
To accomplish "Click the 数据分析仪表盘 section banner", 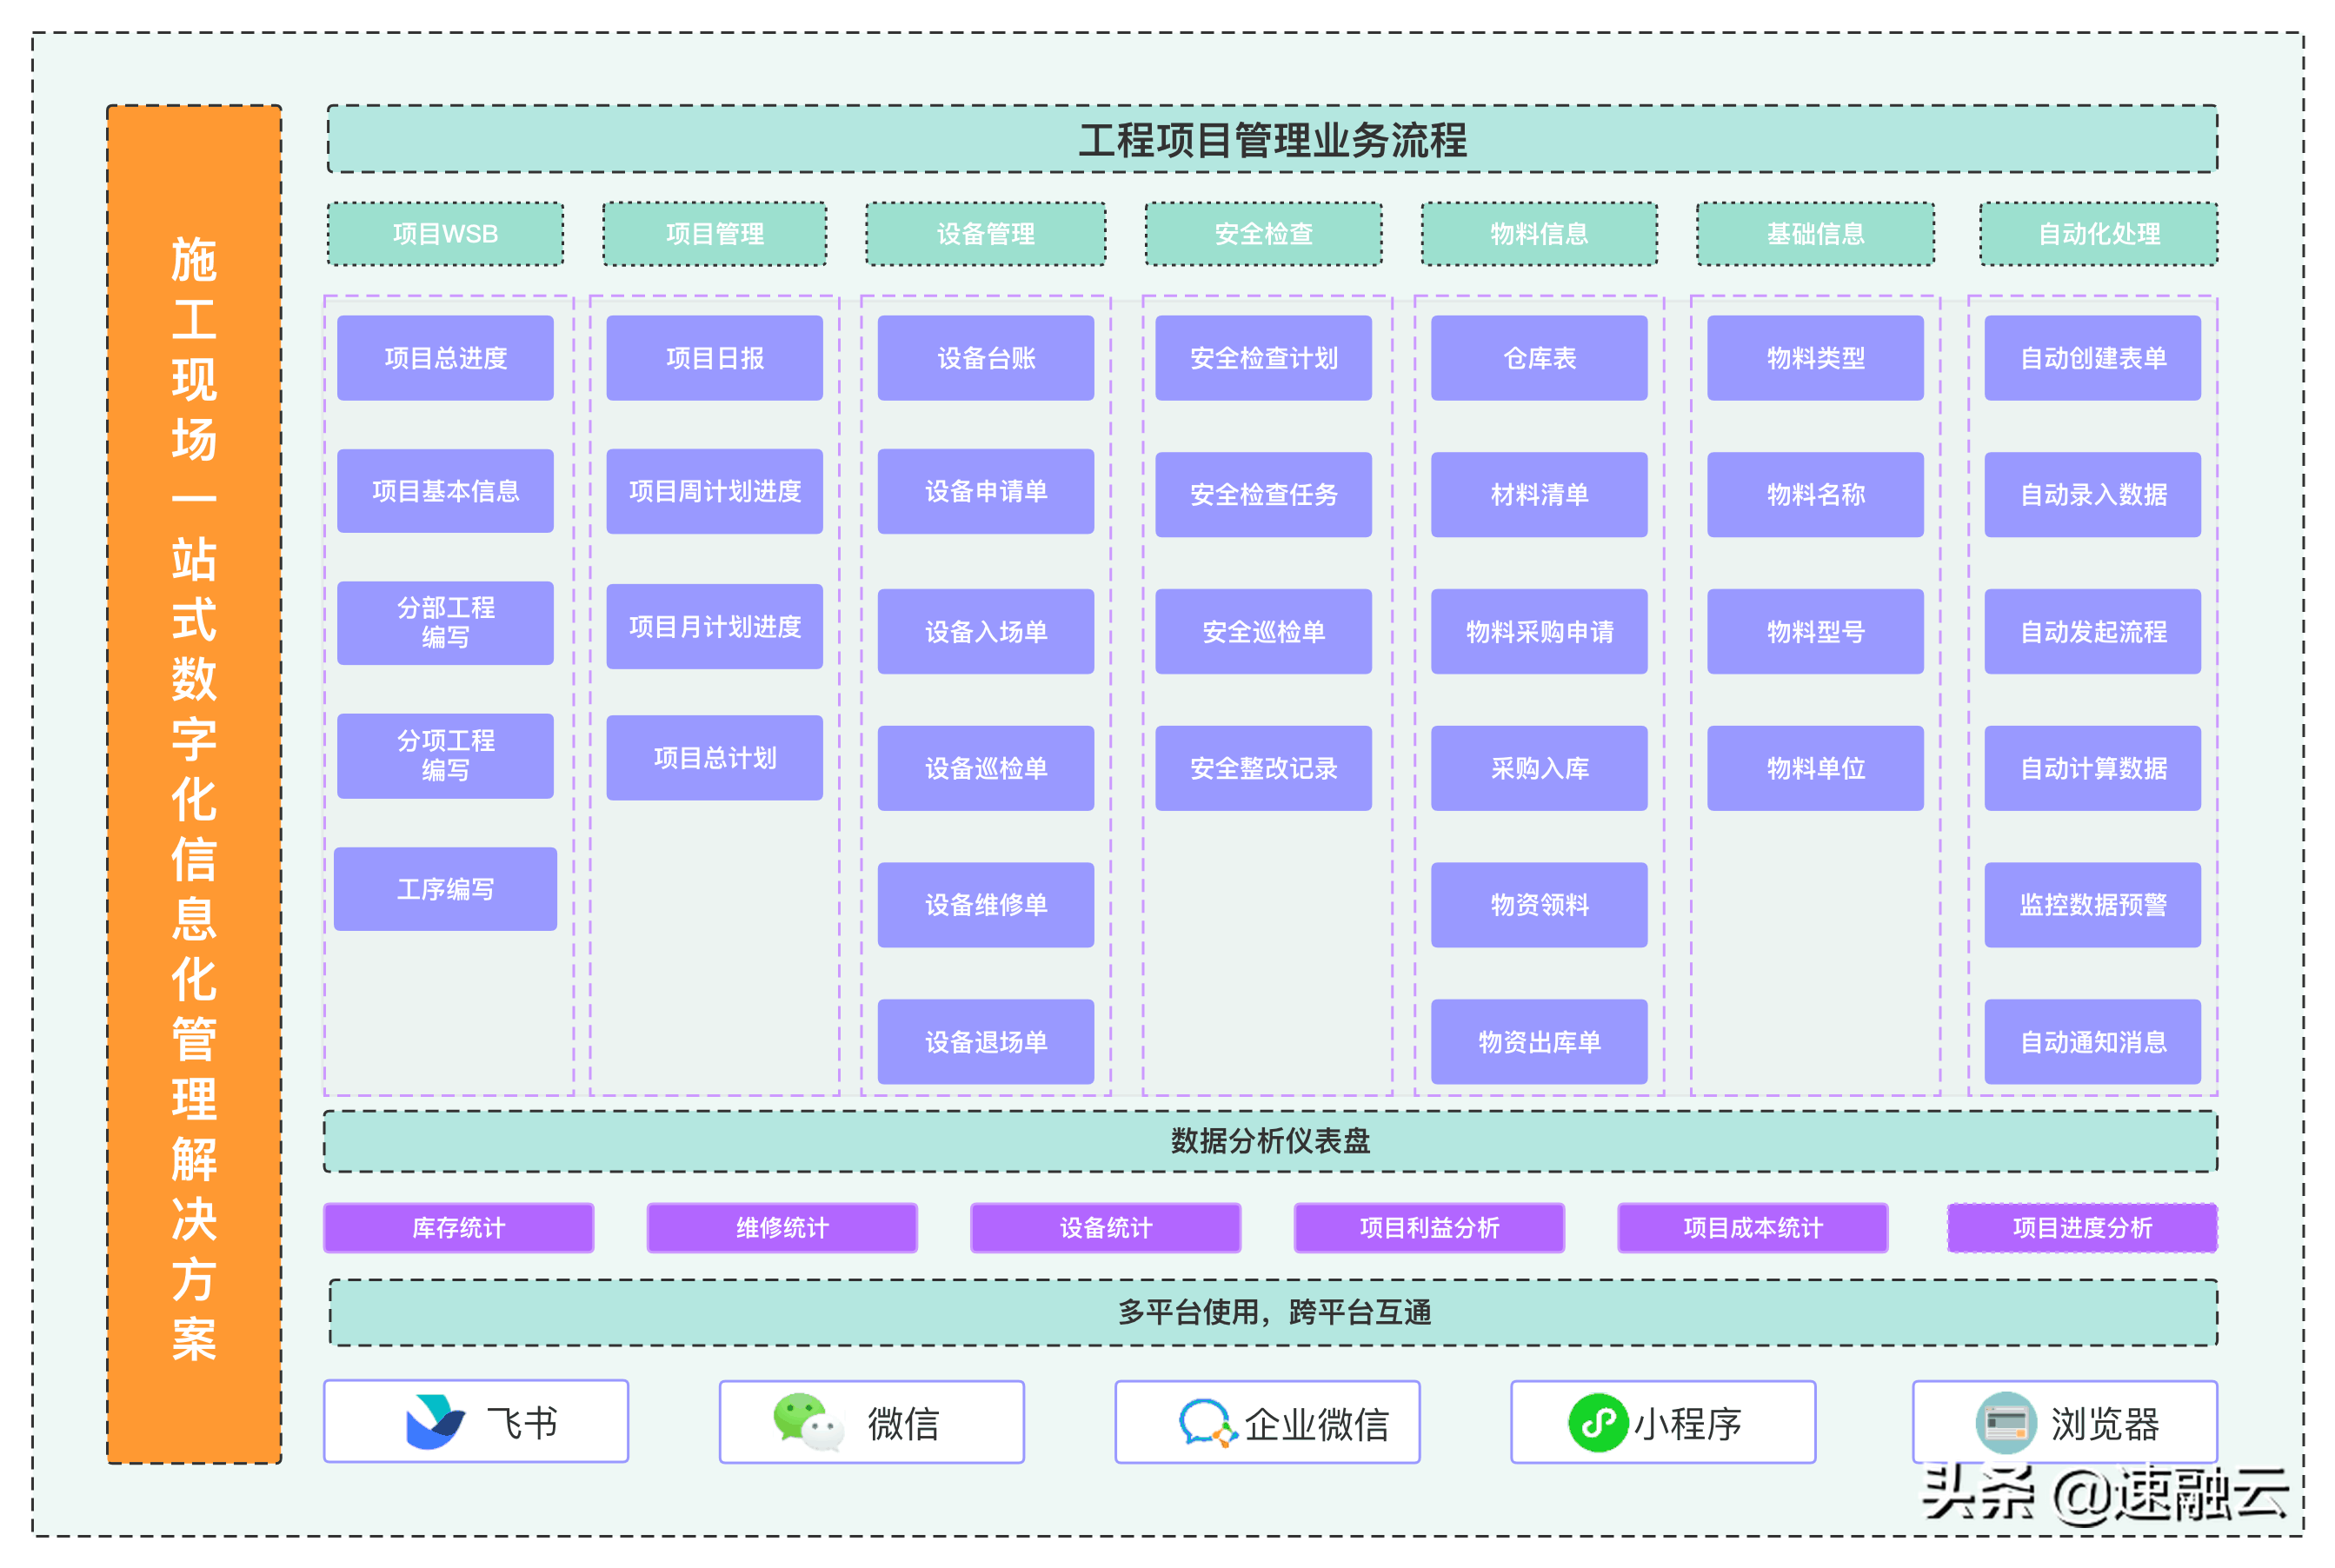I will pos(1270,1141).
